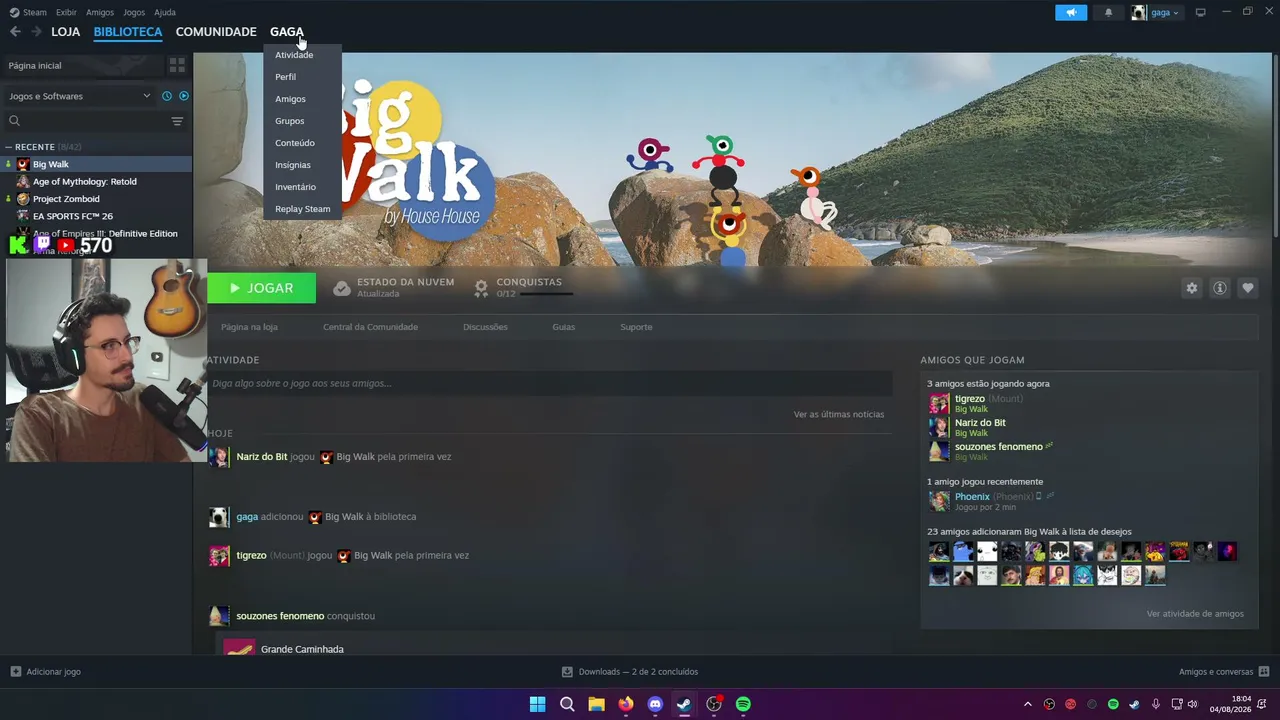
Task: Choose Perfil from the GAGA dropdown
Action: (286, 77)
